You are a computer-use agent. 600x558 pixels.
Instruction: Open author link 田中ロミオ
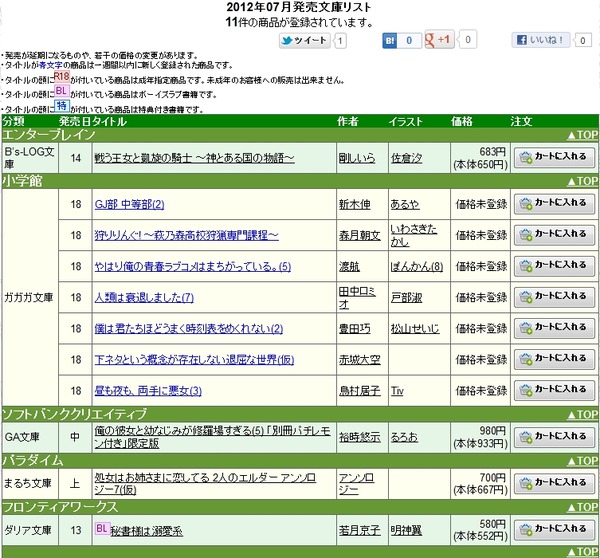click(x=357, y=297)
